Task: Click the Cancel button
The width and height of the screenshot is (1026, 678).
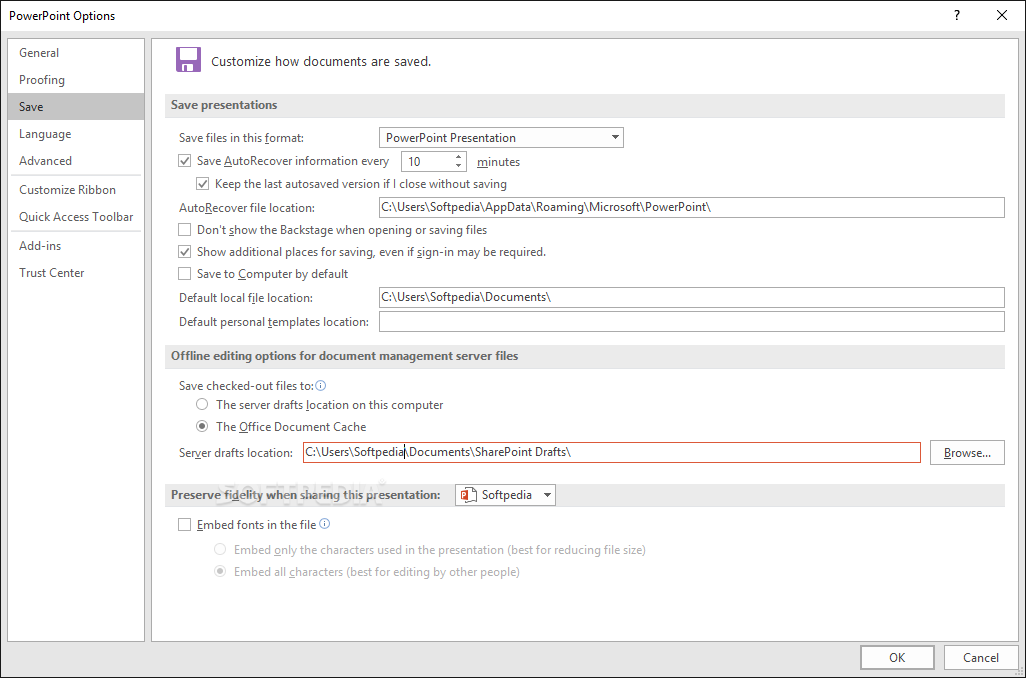Action: click(981, 658)
